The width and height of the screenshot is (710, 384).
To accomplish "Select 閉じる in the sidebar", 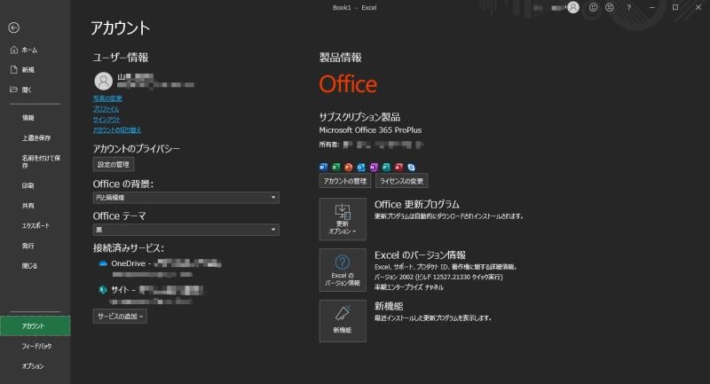I will (29, 266).
